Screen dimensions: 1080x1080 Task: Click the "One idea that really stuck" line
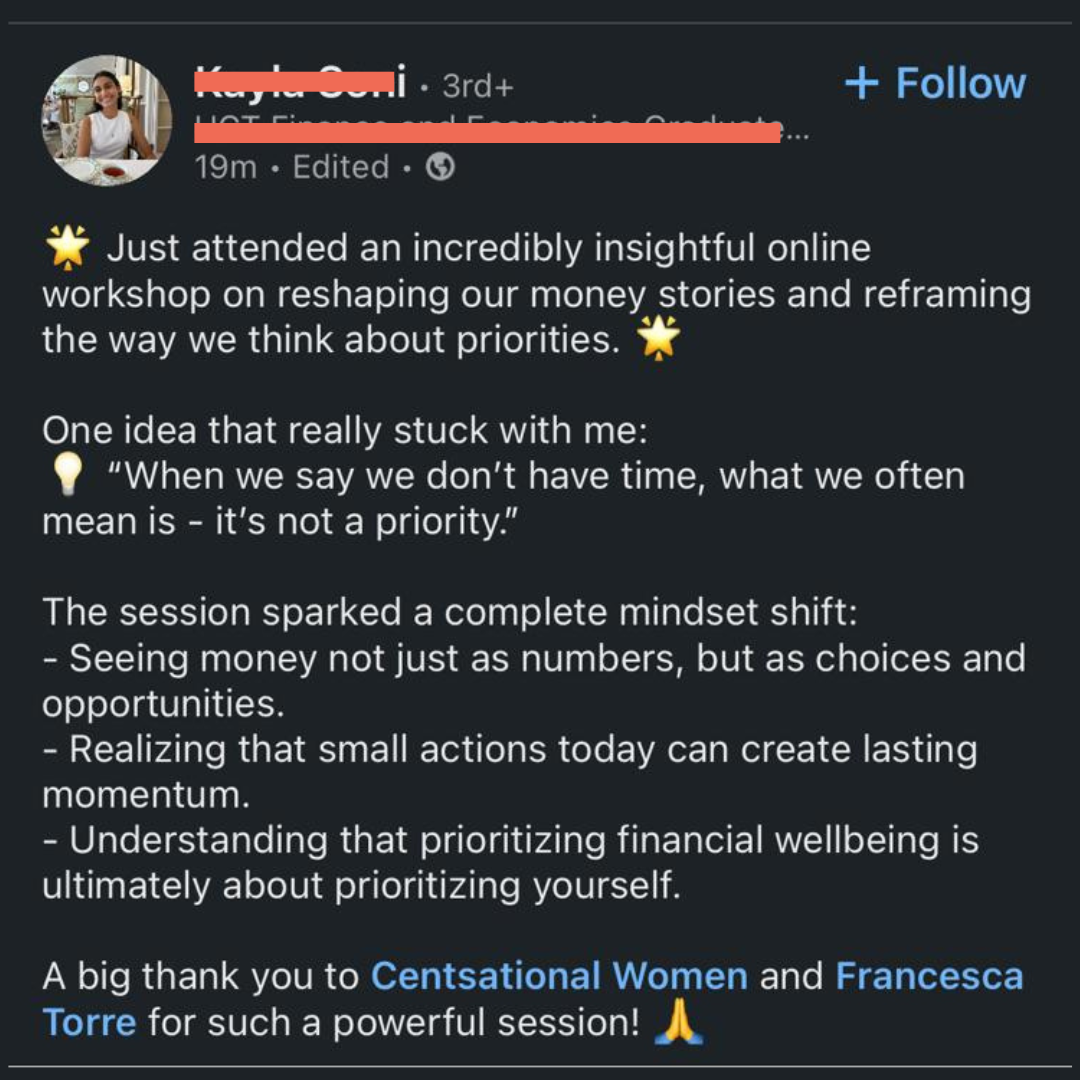pyautogui.click(x=345, y=431)
